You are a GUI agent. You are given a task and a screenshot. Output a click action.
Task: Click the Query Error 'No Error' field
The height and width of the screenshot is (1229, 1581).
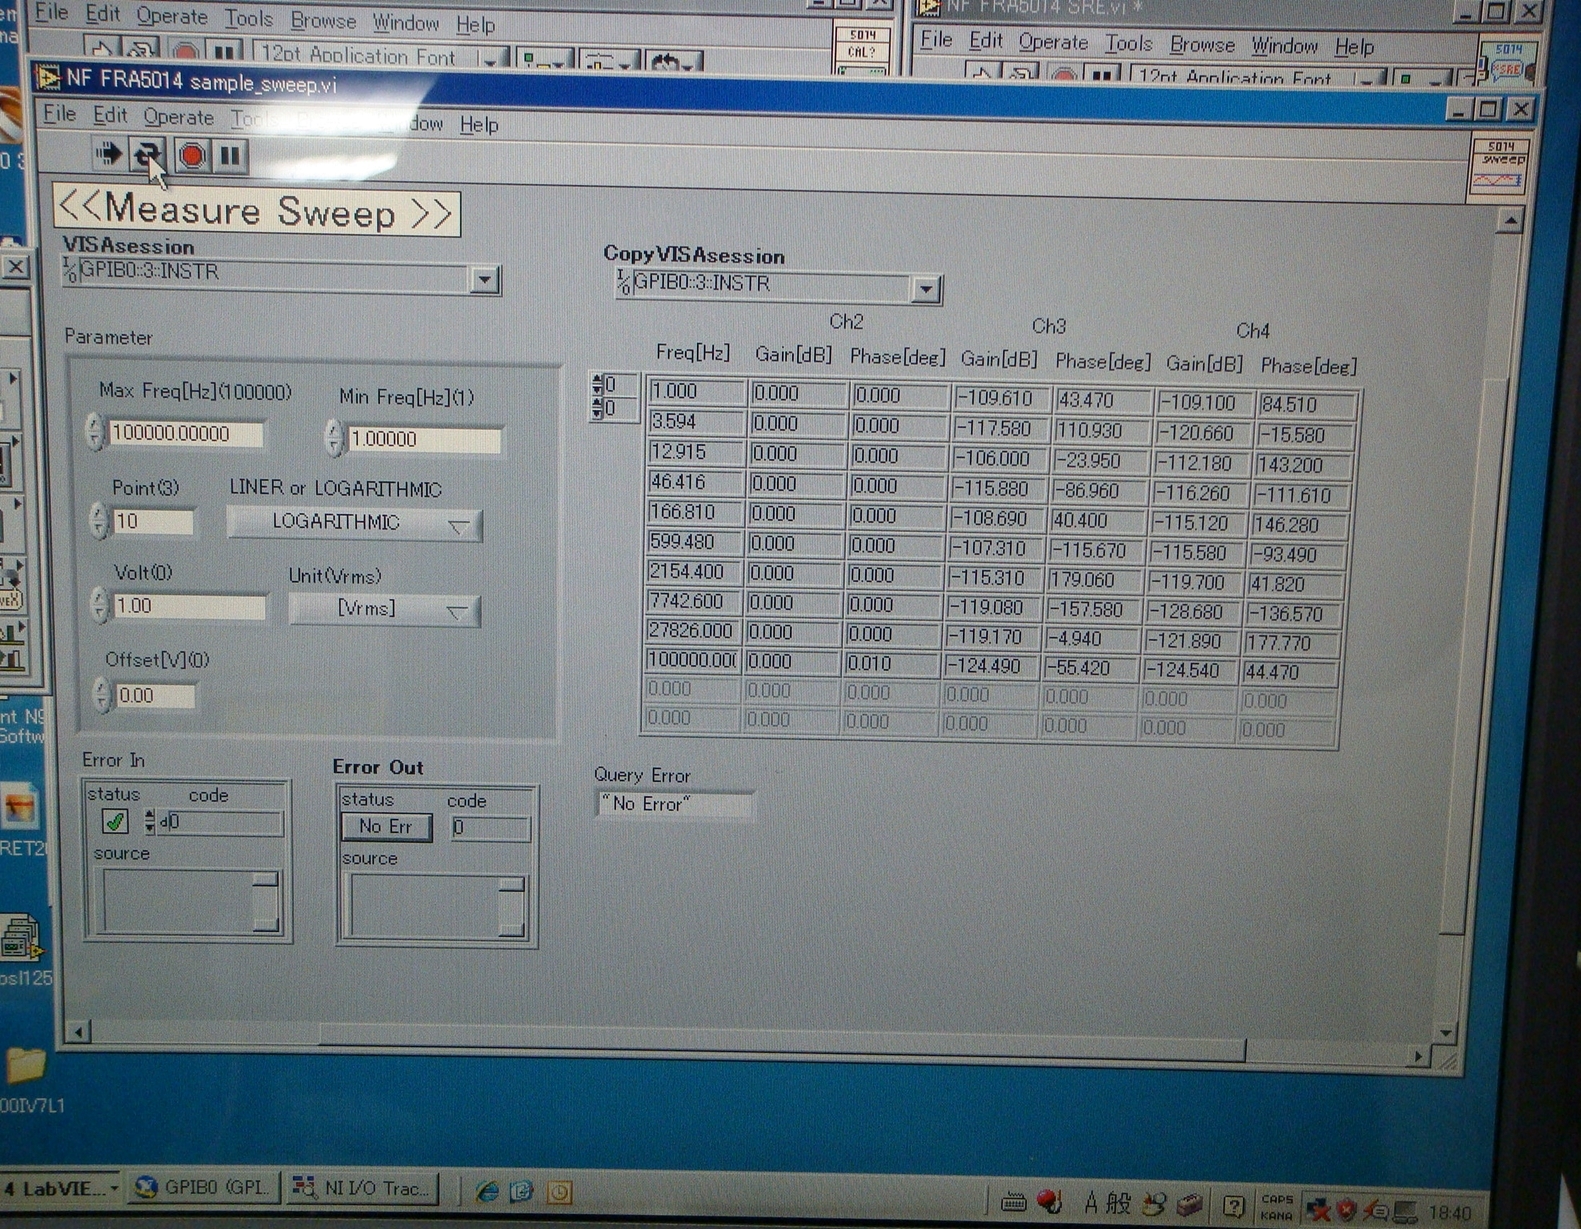(x=674, y=804)
